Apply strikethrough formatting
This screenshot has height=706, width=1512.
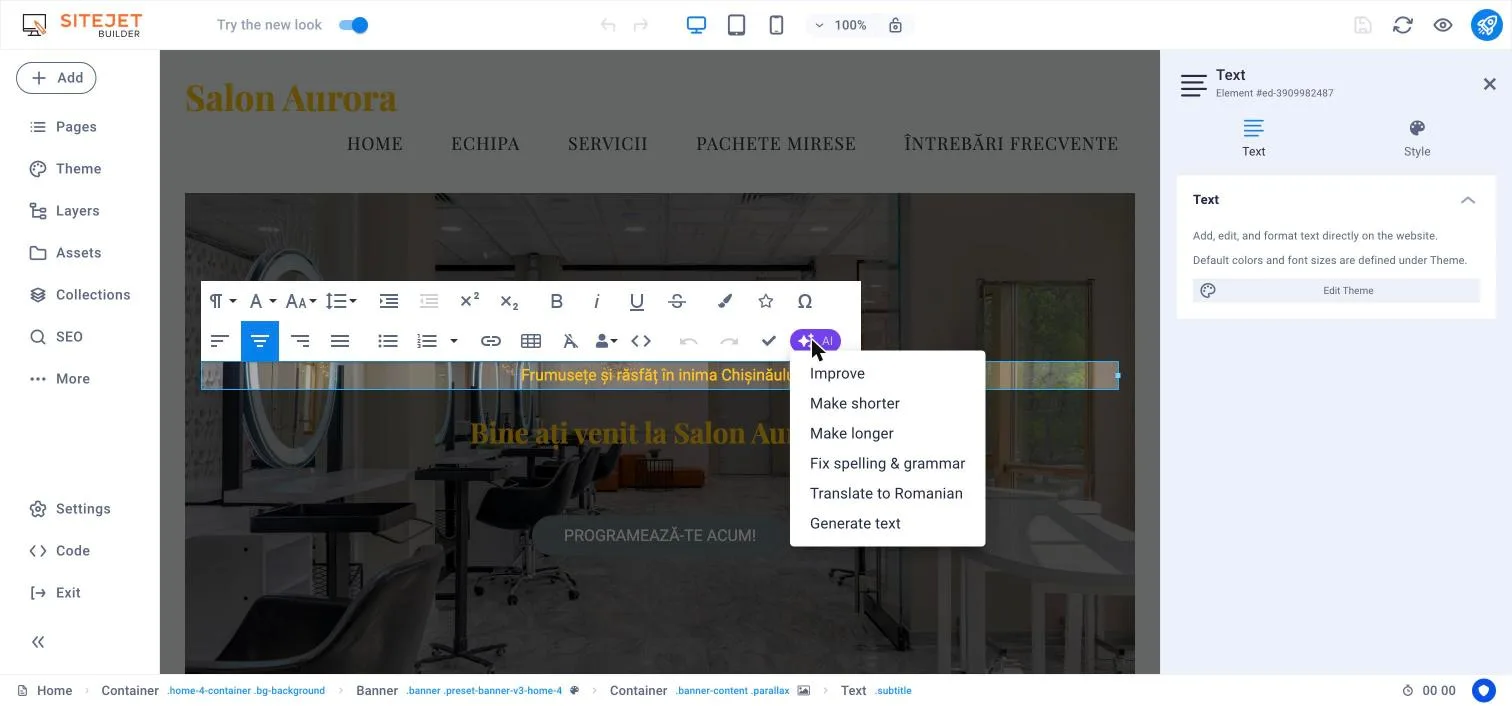tap(677, 301)
